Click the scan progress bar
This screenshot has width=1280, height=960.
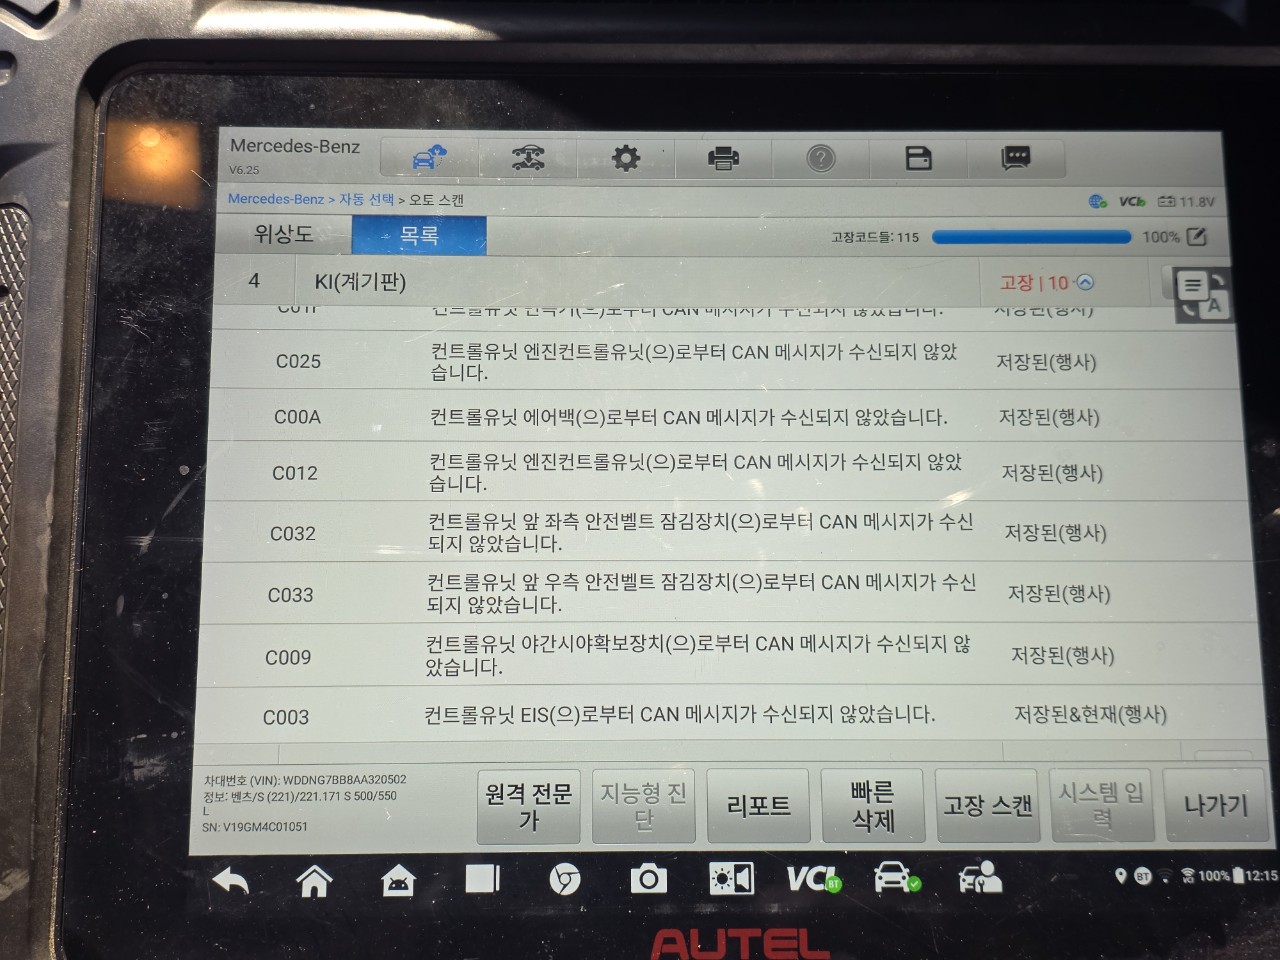[x=1031, y=237]
